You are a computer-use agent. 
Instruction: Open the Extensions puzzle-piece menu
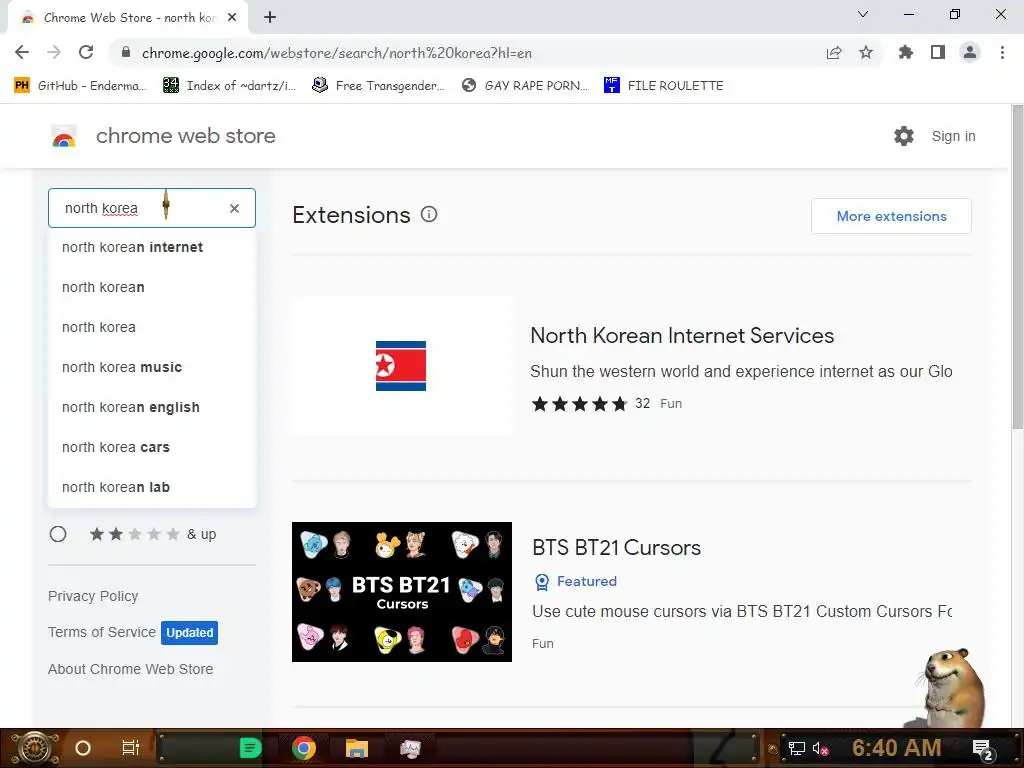(906, 52)
